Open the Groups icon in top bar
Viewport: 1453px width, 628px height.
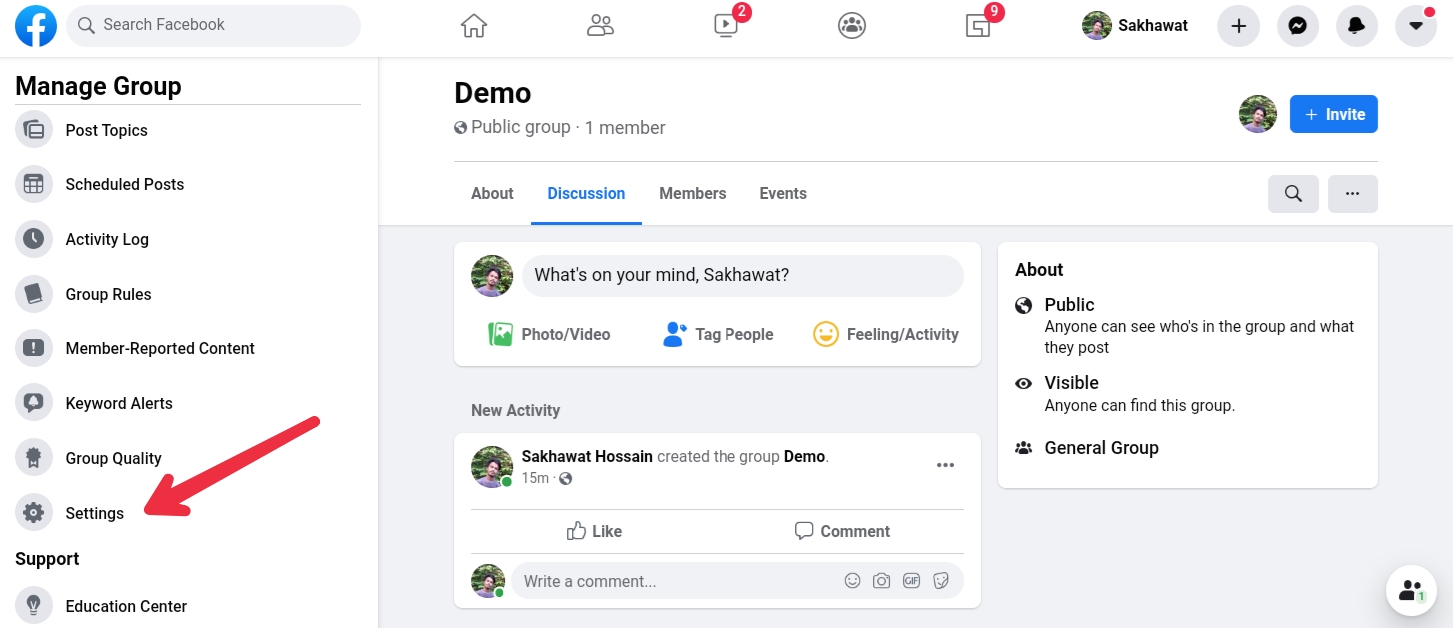[852, 26]
